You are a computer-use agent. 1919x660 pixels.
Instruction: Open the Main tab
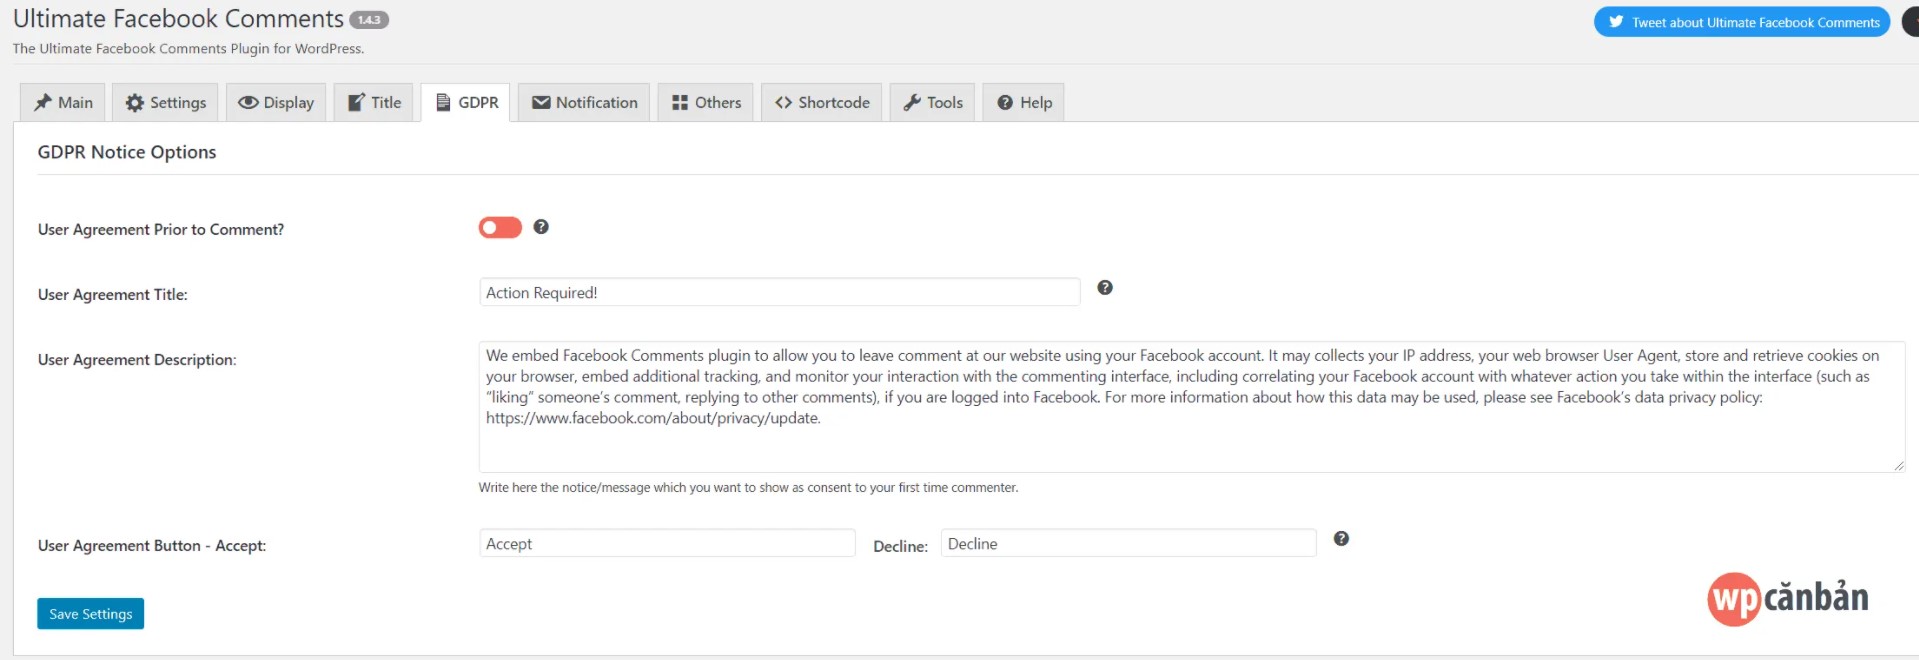[63, 103]
